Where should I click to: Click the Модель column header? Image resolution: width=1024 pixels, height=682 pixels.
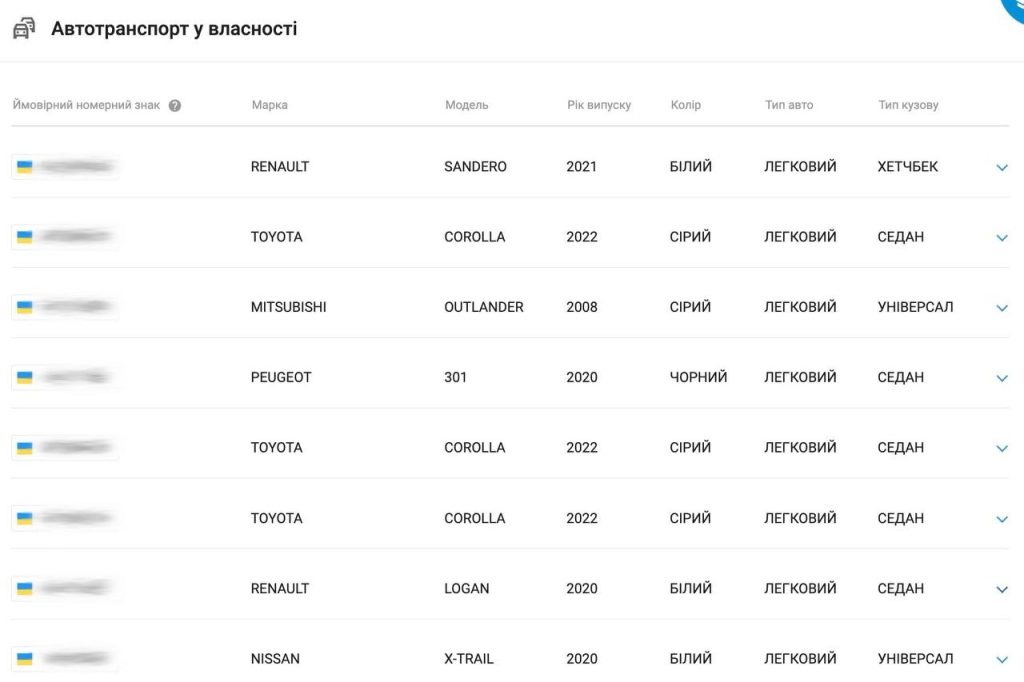(x=466, y=105)
